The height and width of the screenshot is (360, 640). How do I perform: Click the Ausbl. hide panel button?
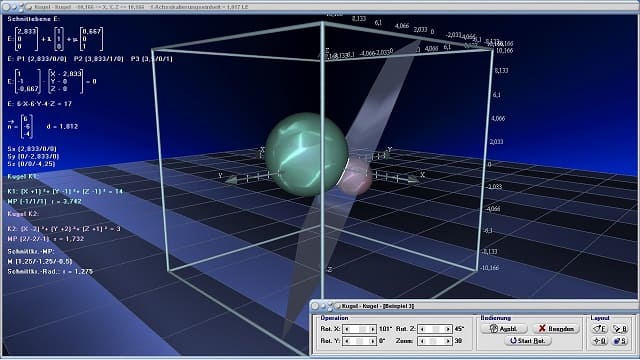pyautogui.click(x=504, y=329)
